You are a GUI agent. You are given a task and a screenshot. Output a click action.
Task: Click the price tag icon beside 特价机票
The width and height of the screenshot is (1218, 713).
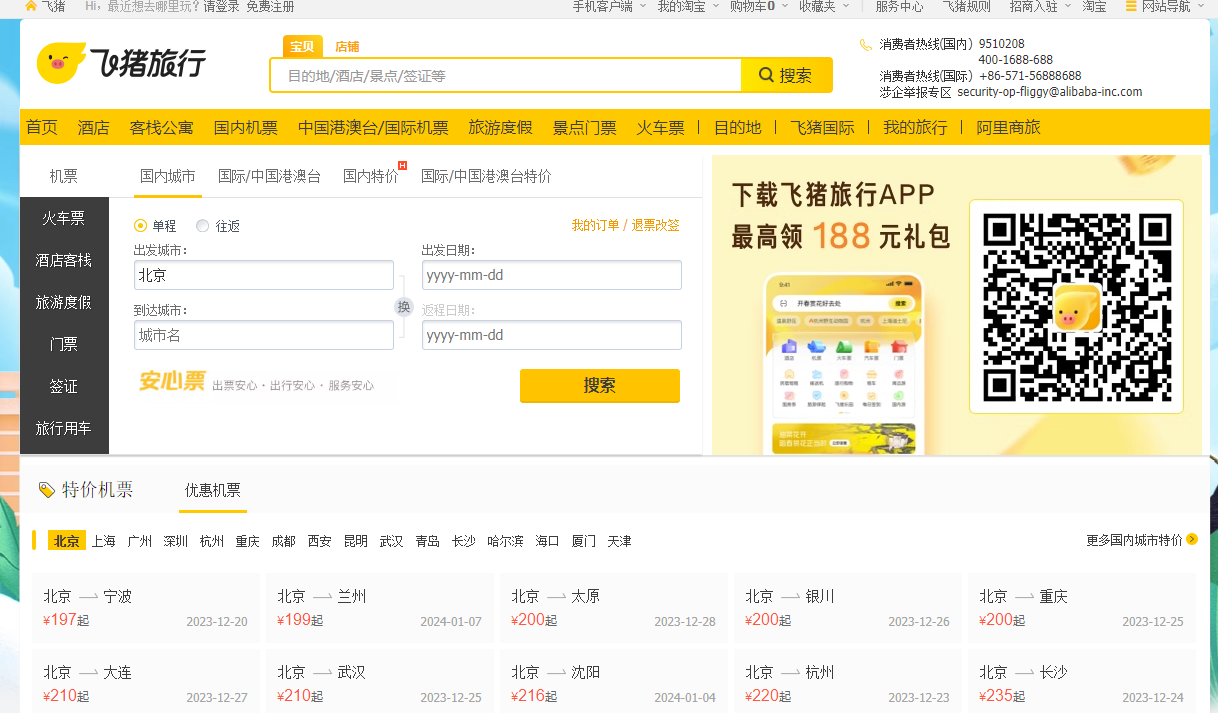pyautogui.click(x=46, y=490)
